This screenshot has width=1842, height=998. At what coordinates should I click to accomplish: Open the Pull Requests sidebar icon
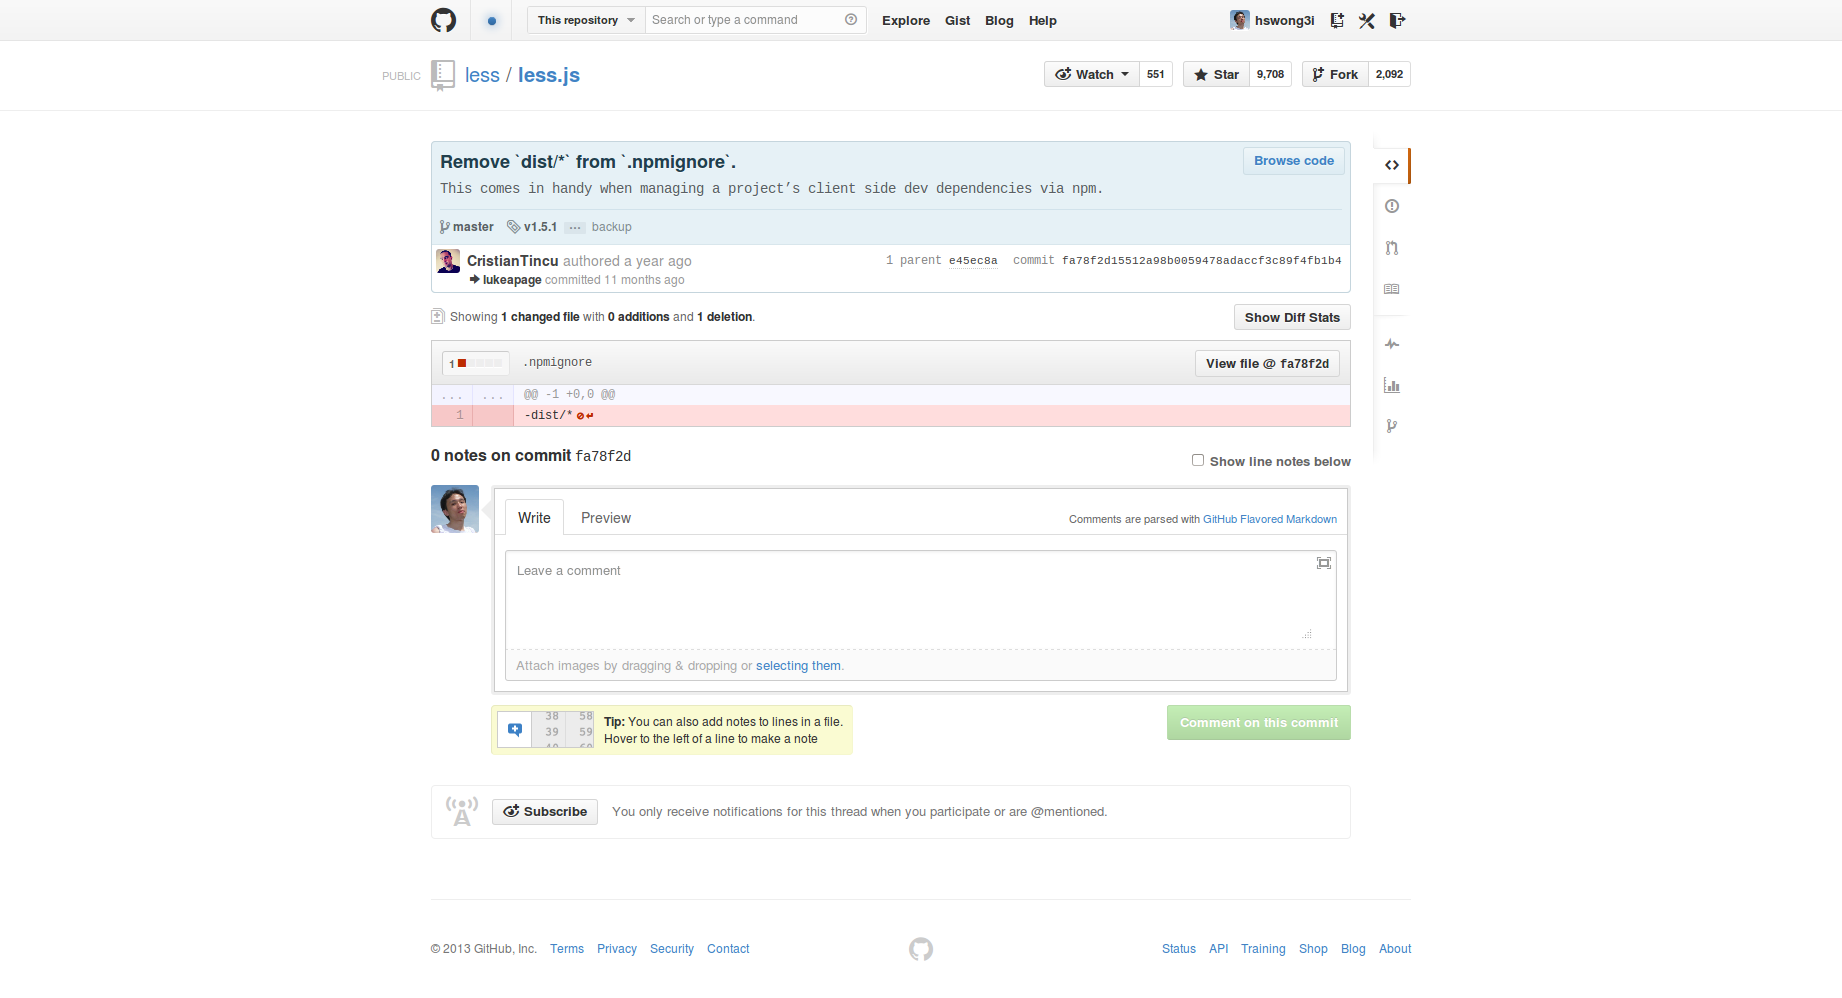pos(1392,247)
